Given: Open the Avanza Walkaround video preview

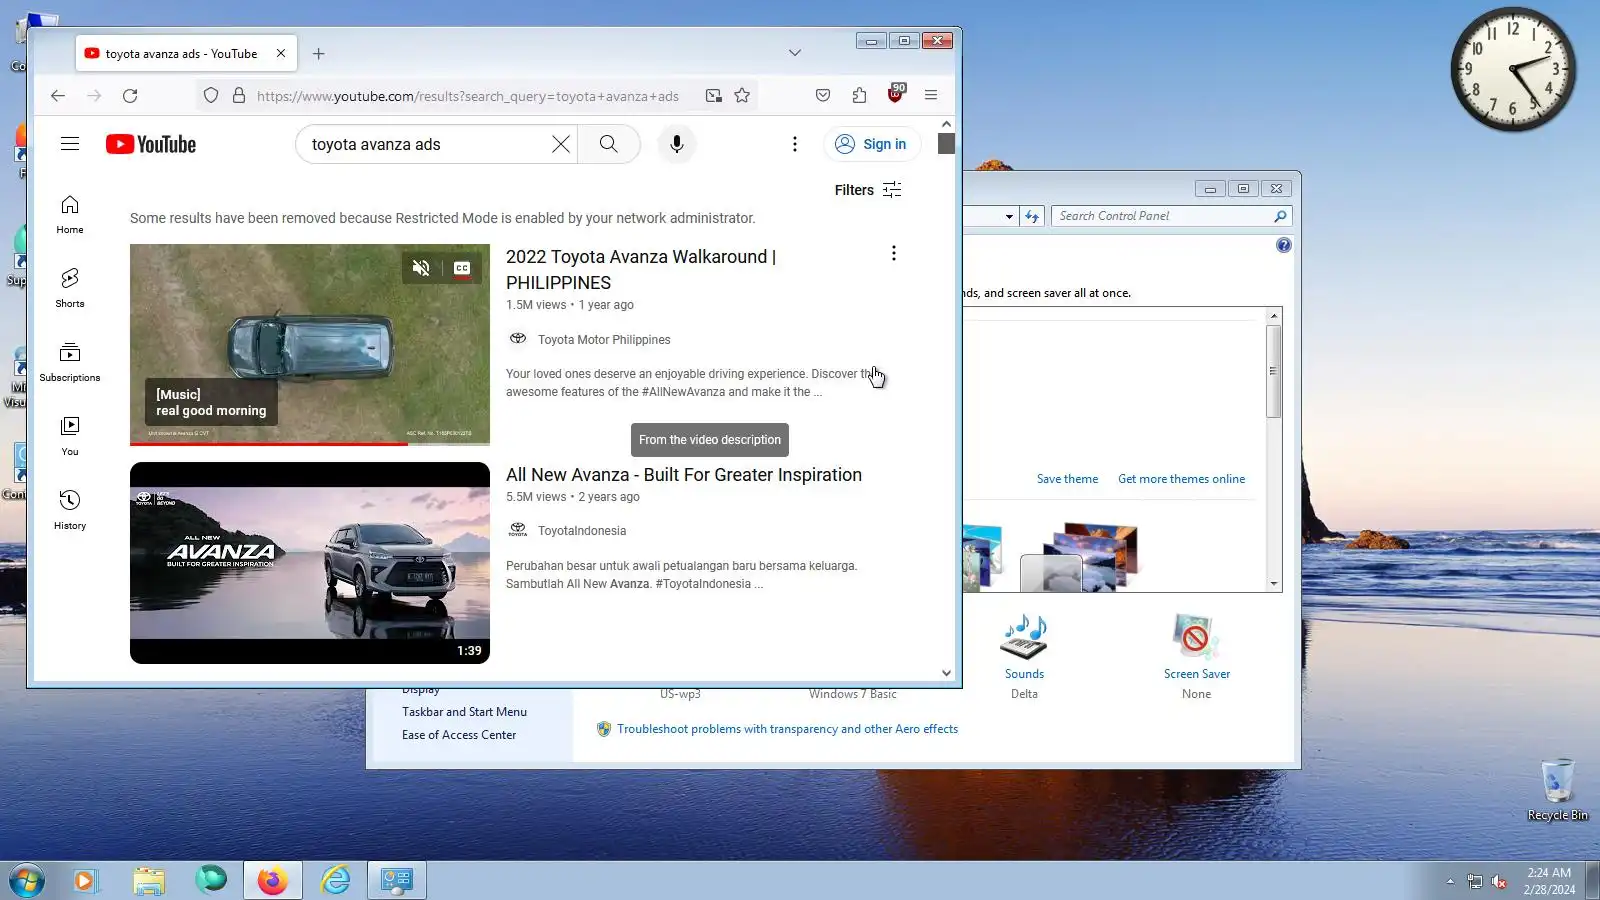Looking at the screenshot, I should [310, 345].
